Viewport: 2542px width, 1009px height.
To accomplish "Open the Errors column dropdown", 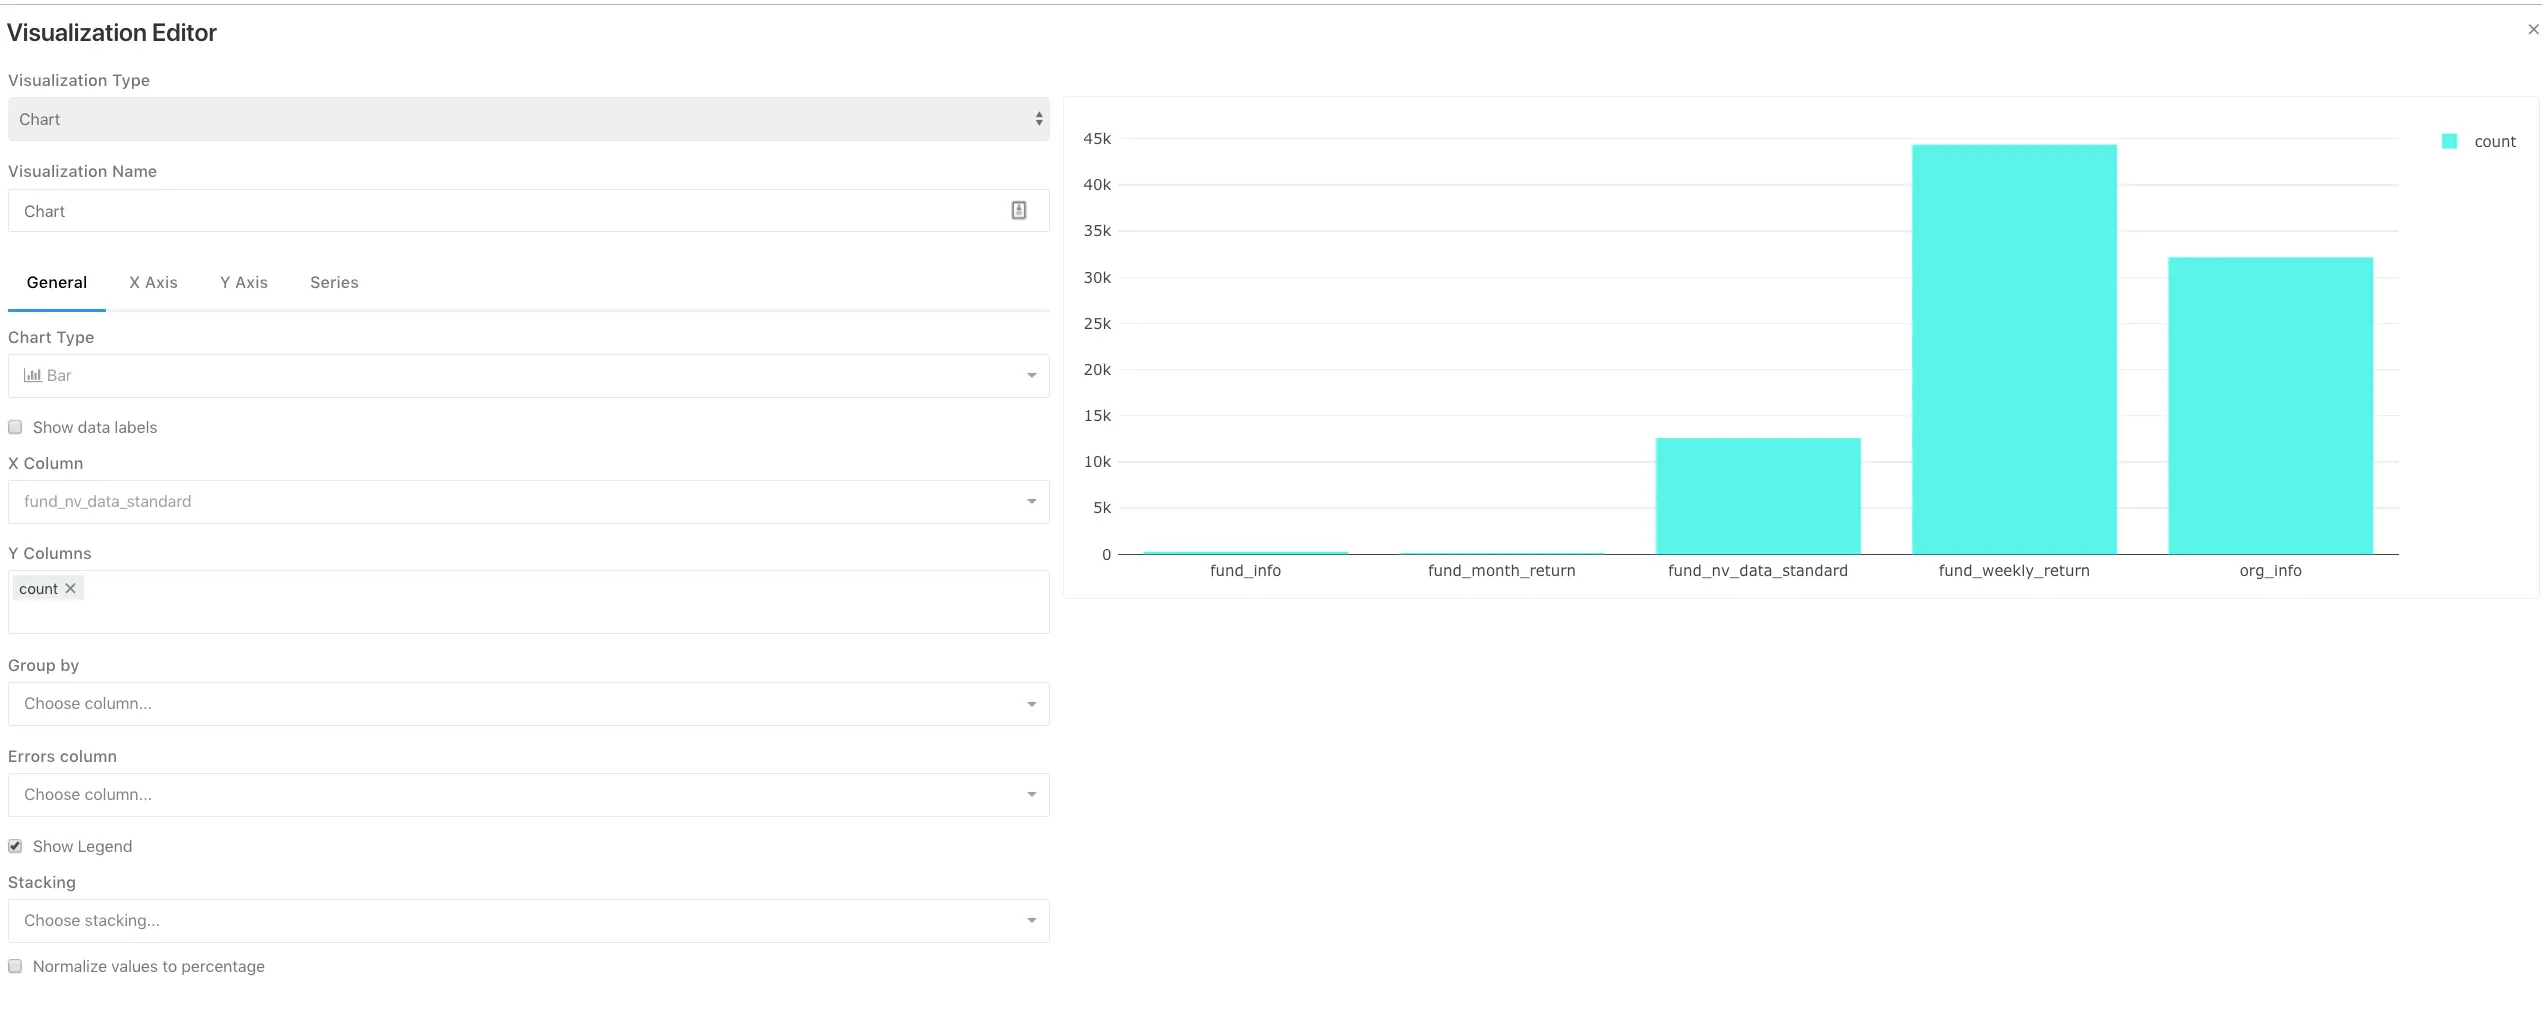I will coord(528,795).
